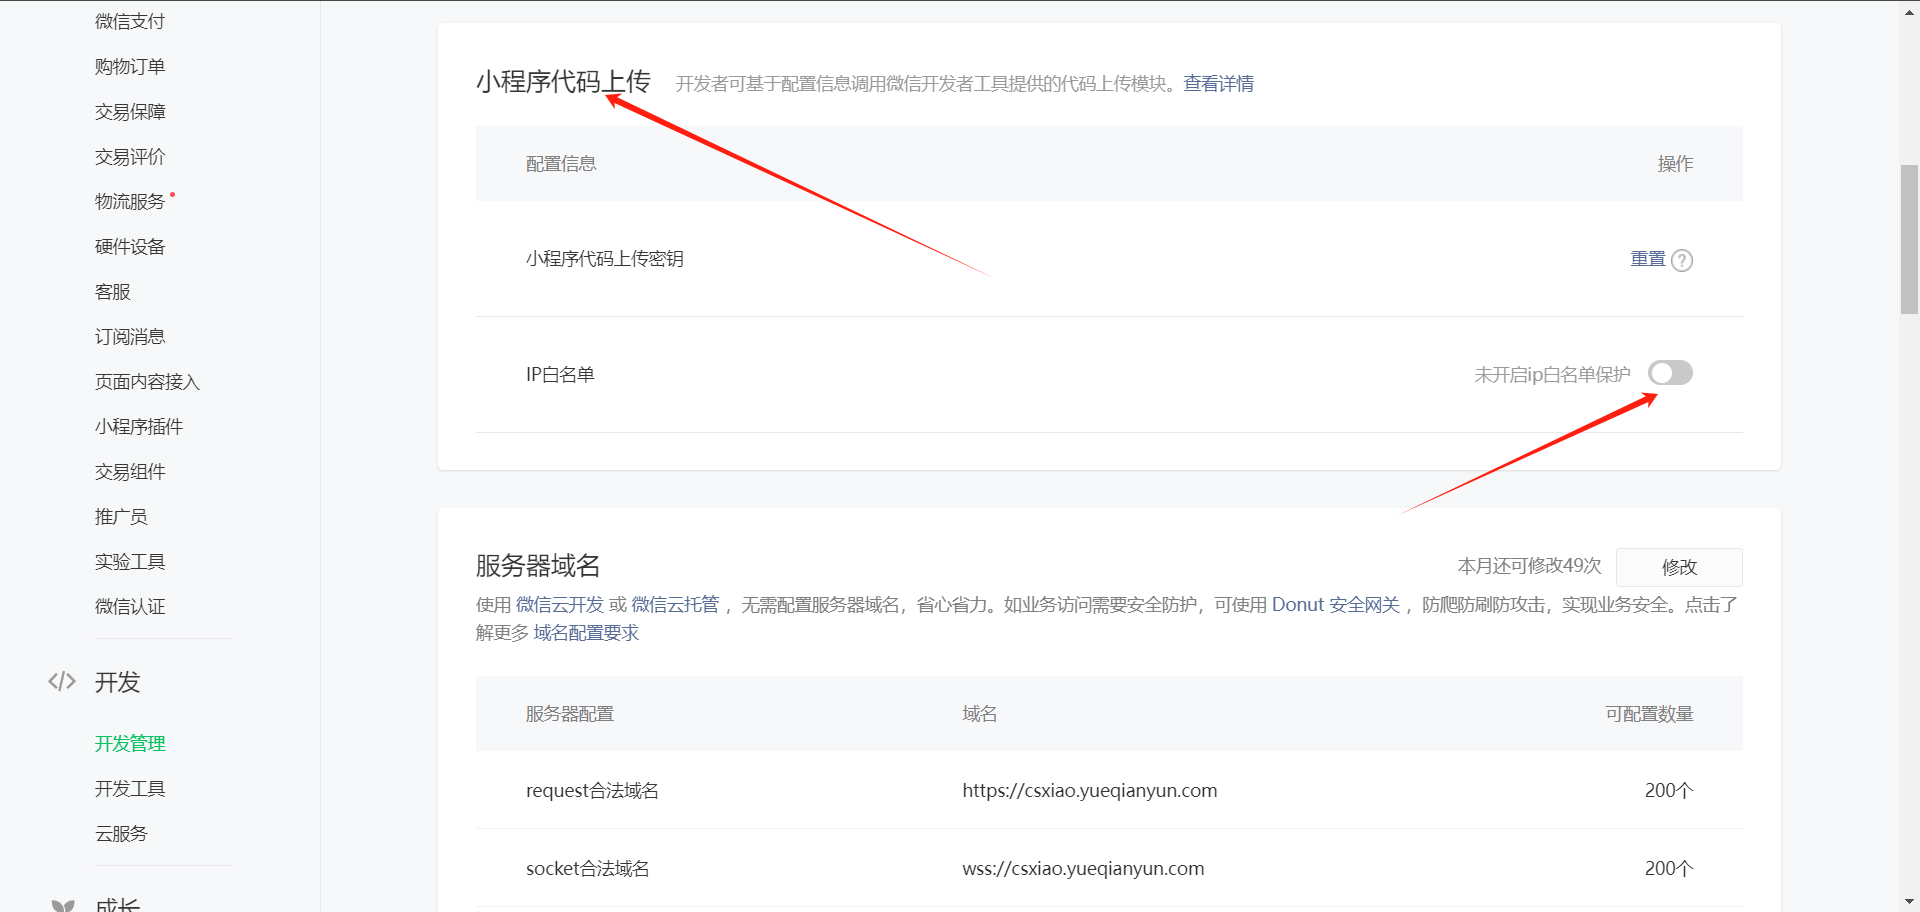The height and width of the screenshot is (912, 1920).
Task: Click the vertical scrollbar thumb
Action: tap(1909, 240)
